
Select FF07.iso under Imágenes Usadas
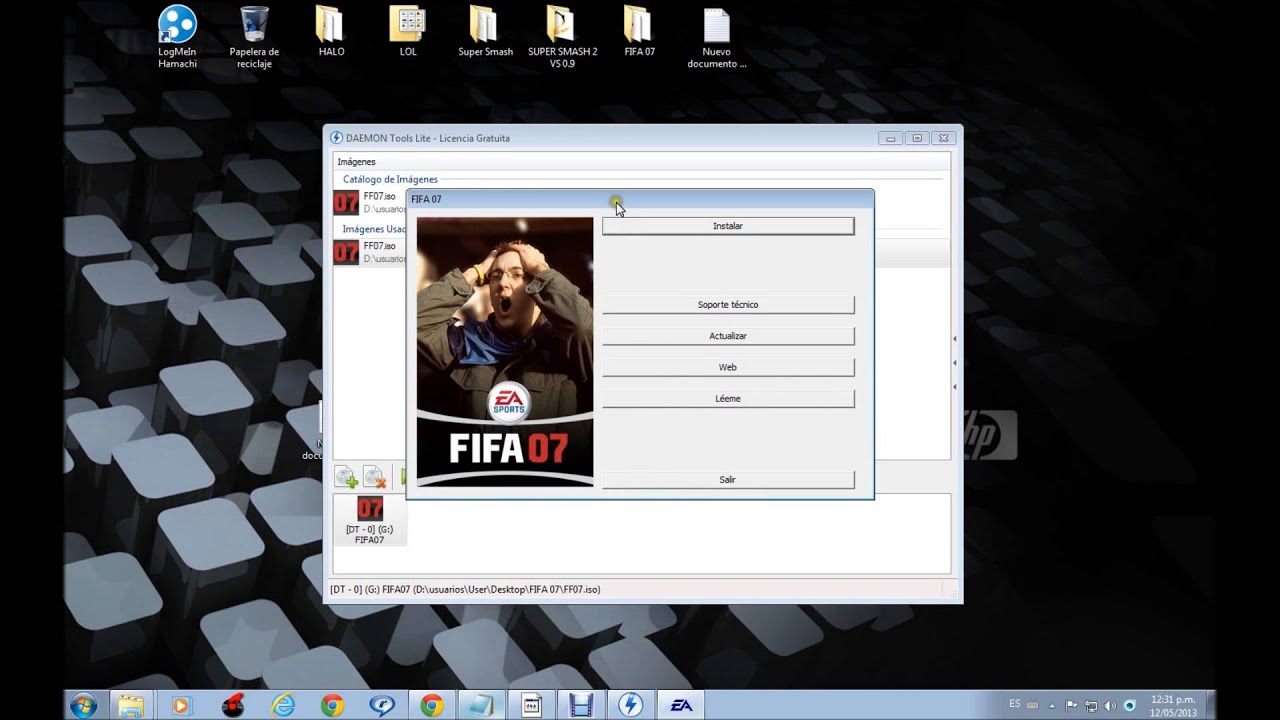pyautogui.click(x=369, y=252)
